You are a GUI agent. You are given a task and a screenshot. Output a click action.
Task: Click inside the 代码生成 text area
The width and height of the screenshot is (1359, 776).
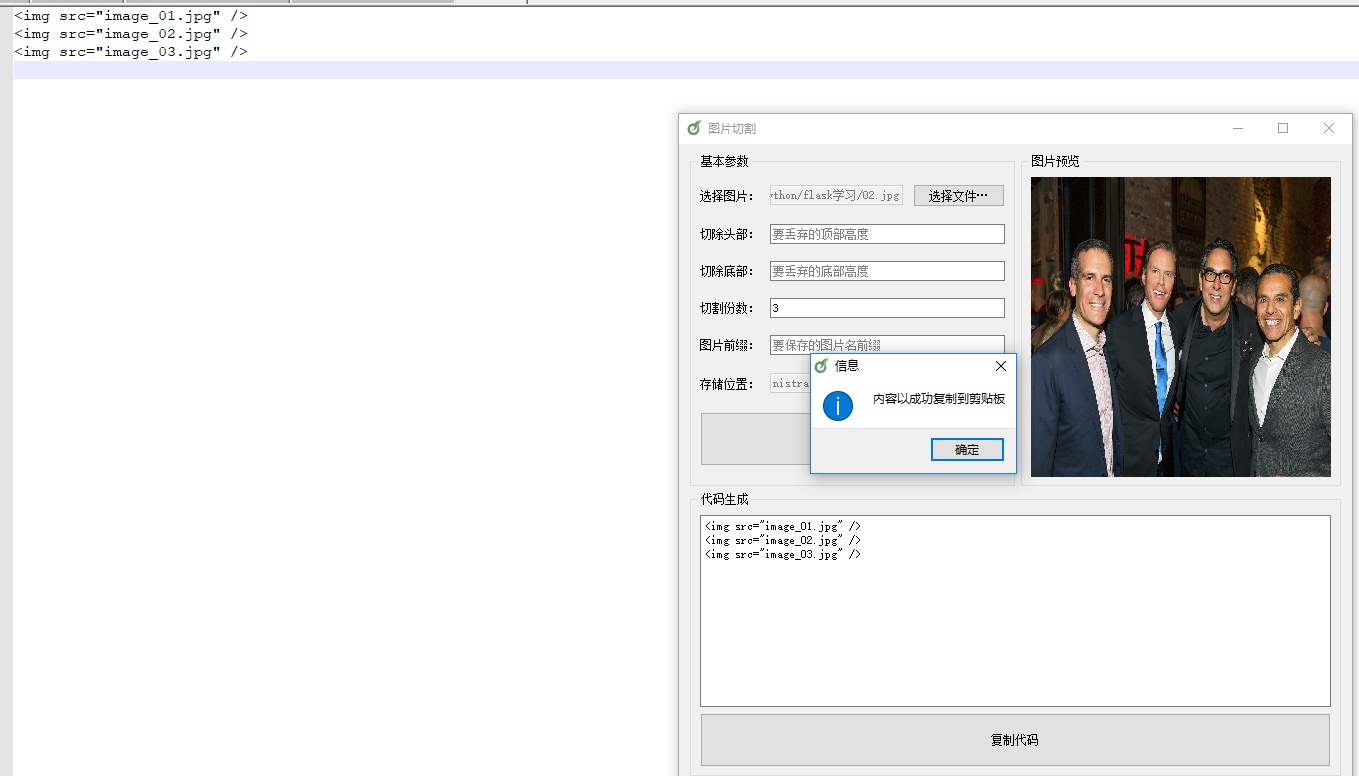(x=1014, y=630)
